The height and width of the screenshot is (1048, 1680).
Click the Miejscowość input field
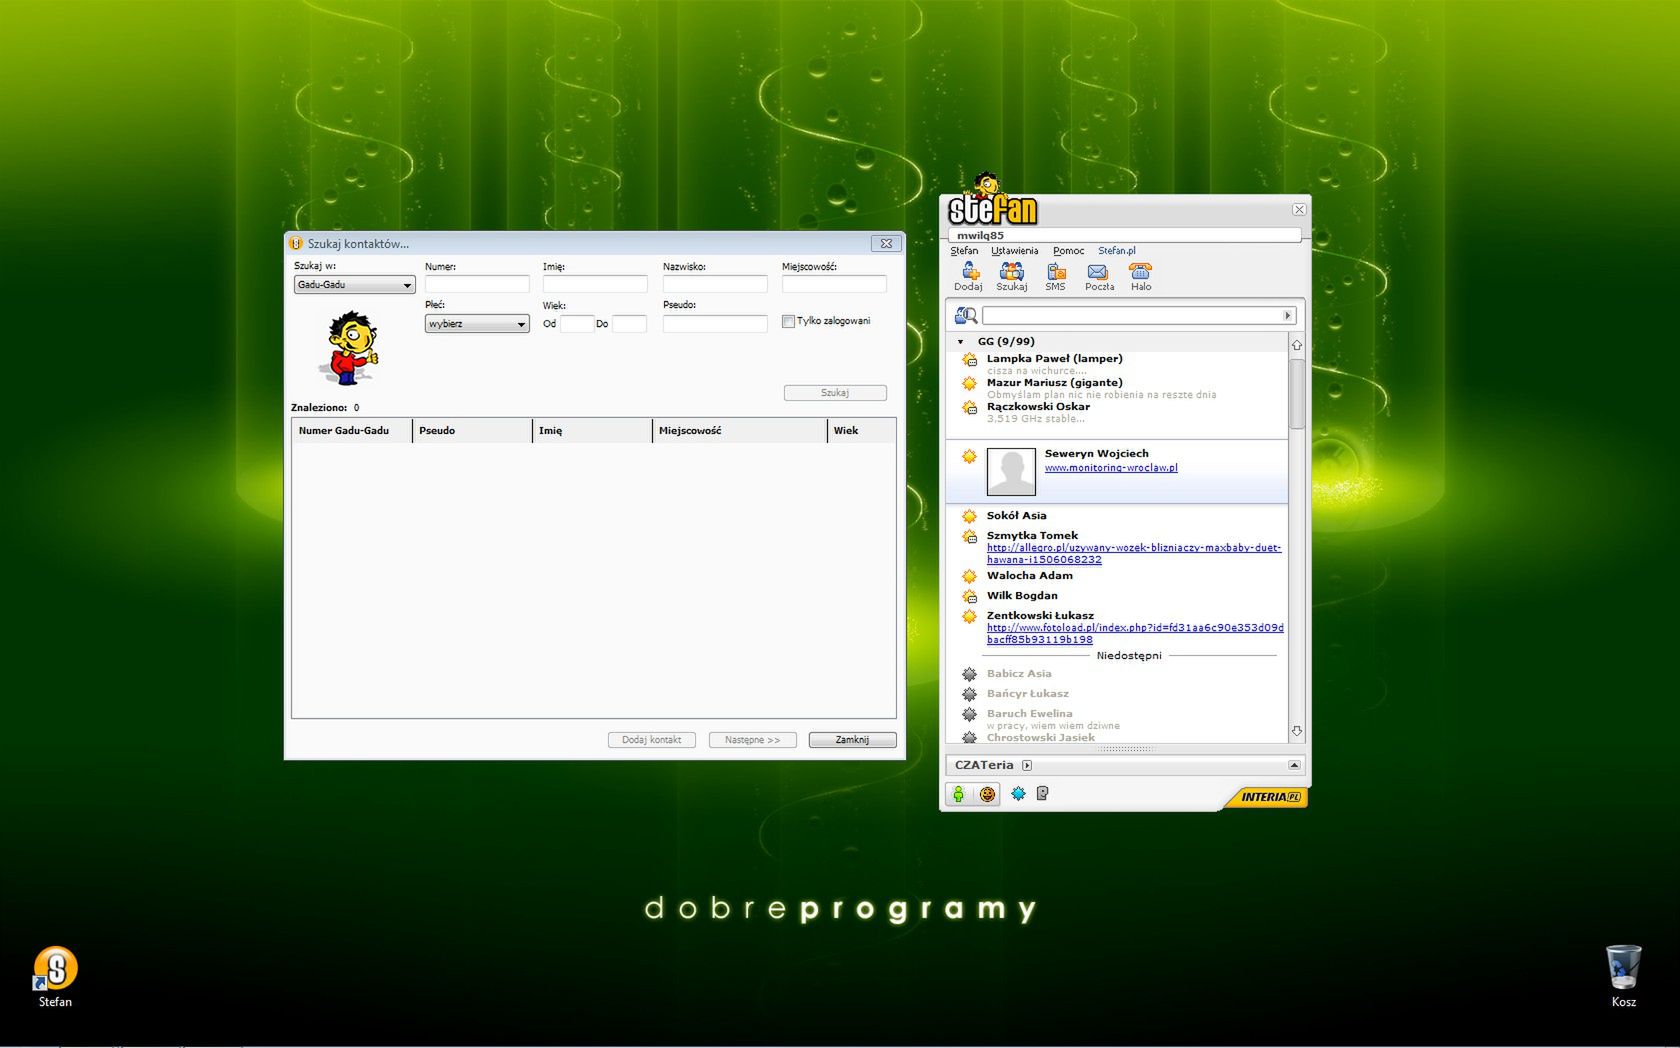click(x=834, y=284)
